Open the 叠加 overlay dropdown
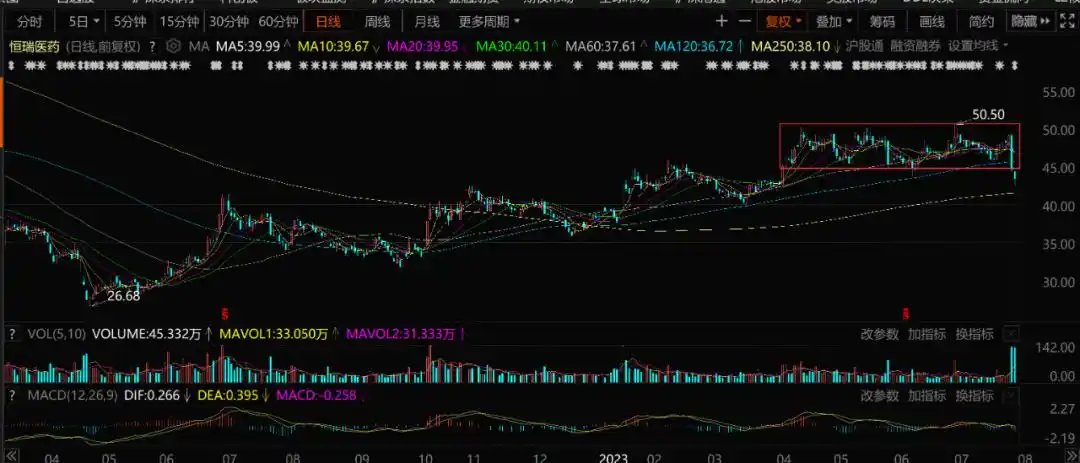Image resolution: width=1080 pixels, height=463 pixels. pos(834,22)
